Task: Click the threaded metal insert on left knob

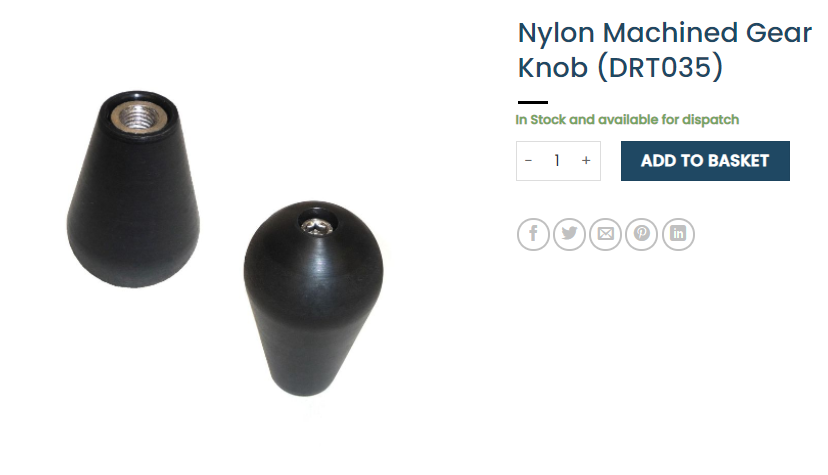Action: (138, 115)
